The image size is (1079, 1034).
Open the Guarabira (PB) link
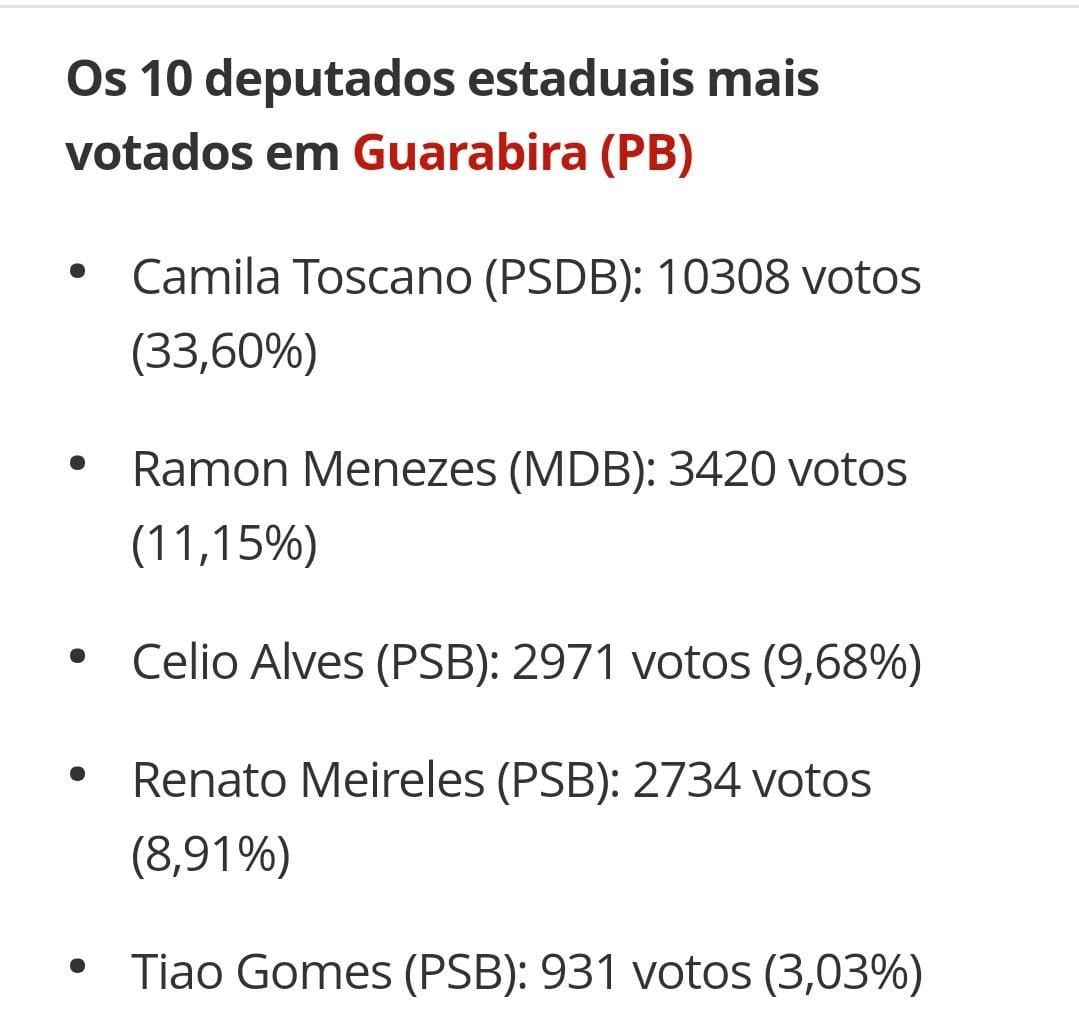point(522,153)
